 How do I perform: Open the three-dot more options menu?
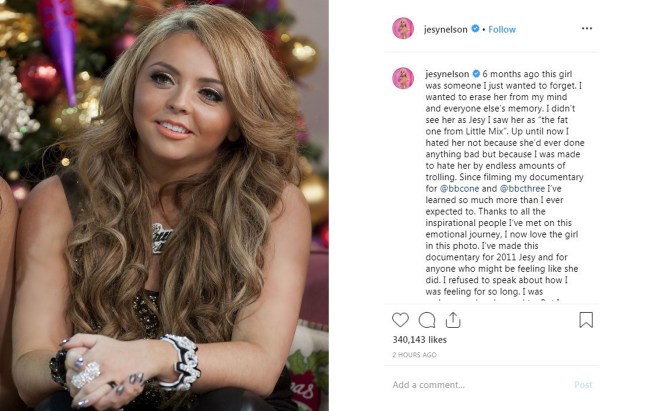(587, 28)
